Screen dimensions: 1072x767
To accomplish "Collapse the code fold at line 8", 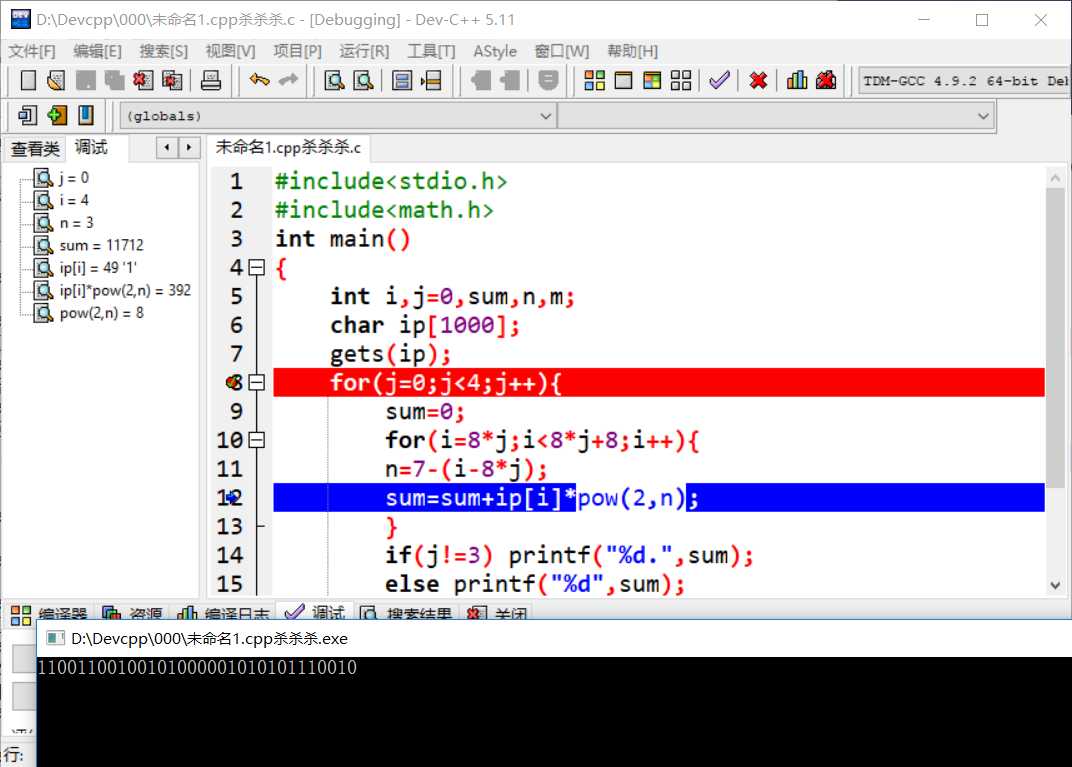I will pyautogui.click(x=256, y=382).
